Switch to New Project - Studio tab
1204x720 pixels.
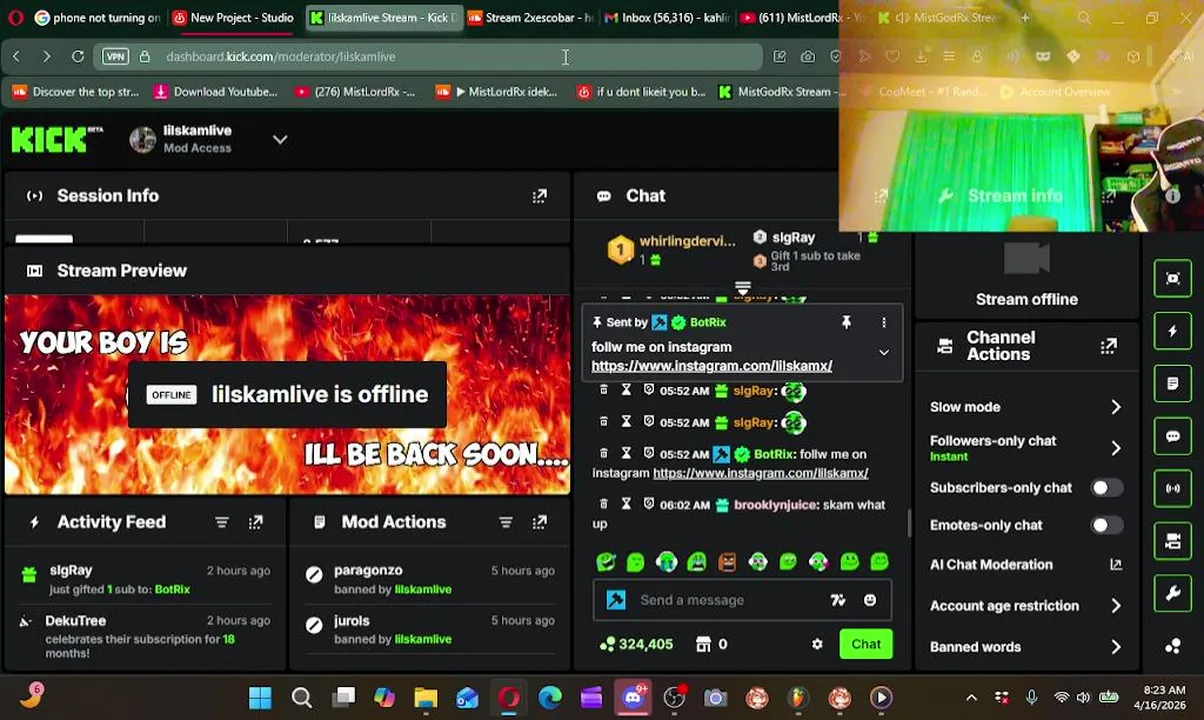[232, 18]
